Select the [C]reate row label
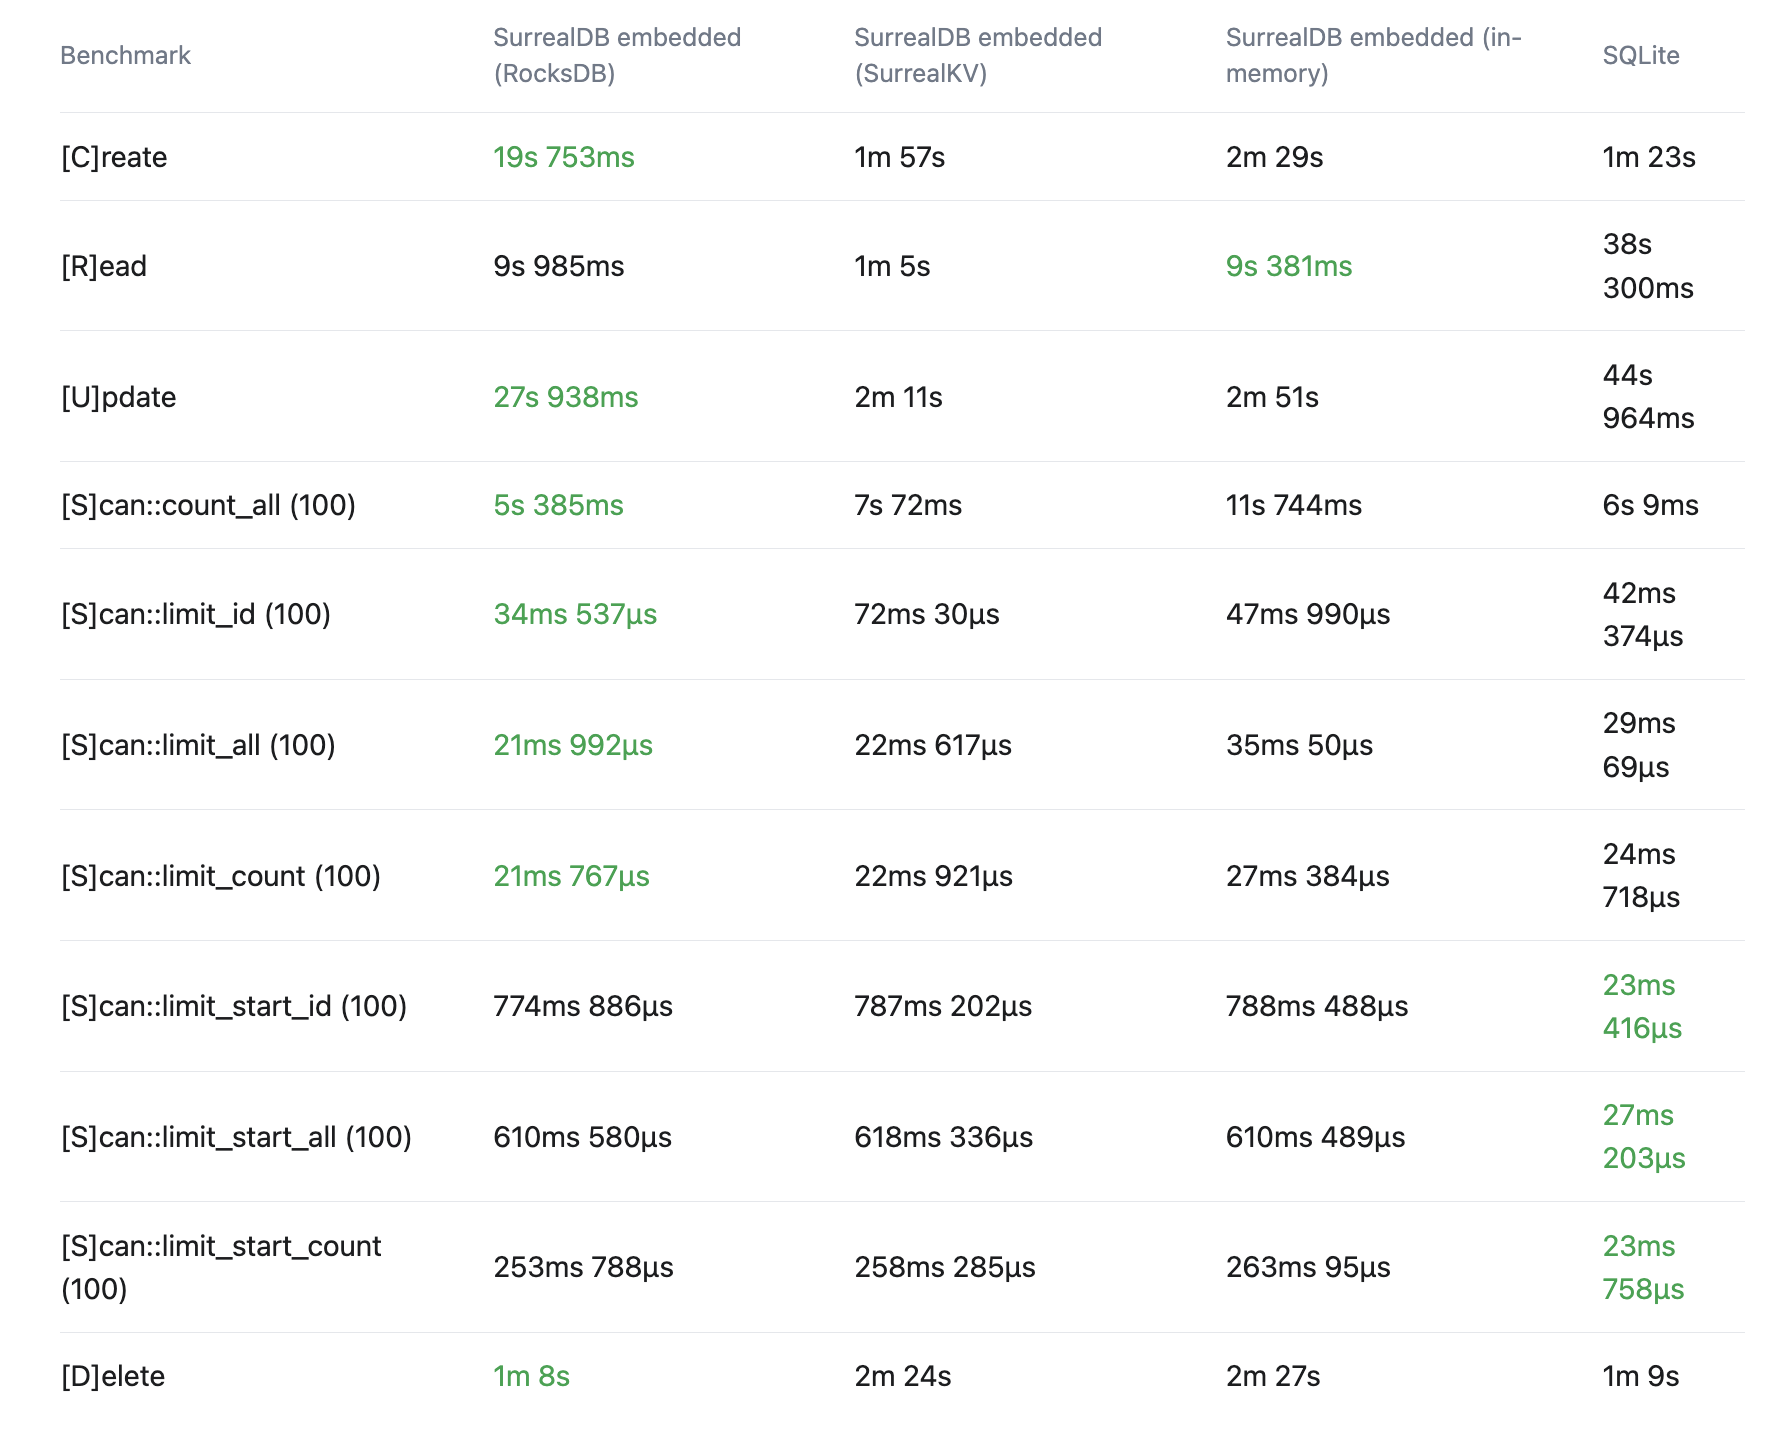Screen dimensions: 1786x1448 (114, 157)
